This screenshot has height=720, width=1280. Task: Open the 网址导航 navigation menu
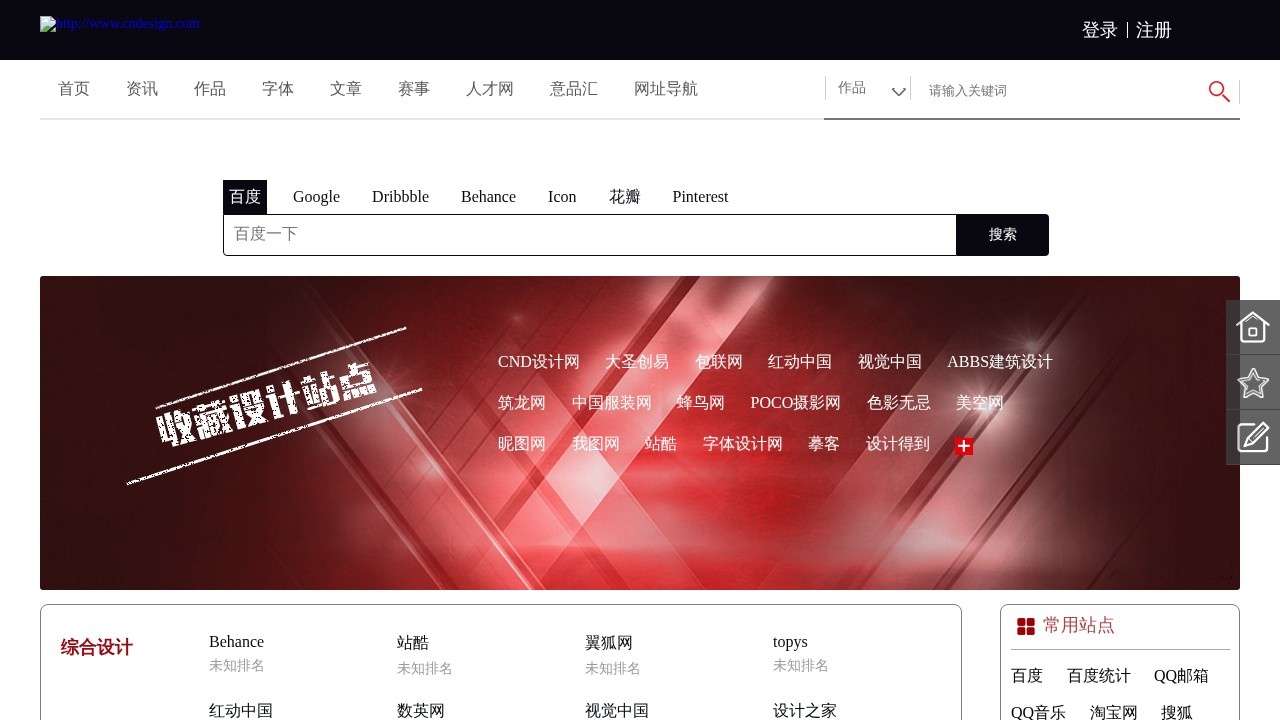tap(666, 89)
